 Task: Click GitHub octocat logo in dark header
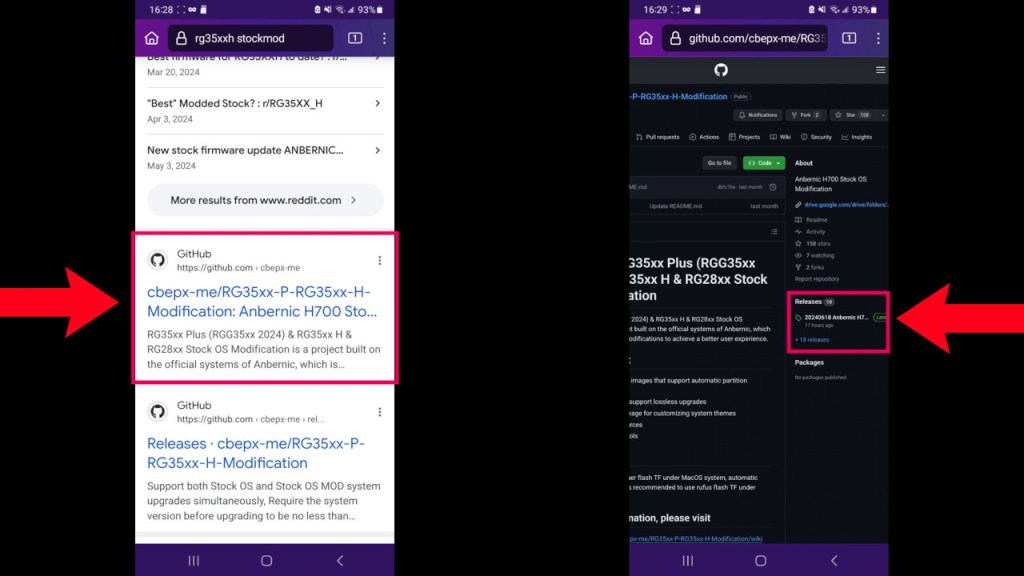pyautogui.click(x=721, y=70)
